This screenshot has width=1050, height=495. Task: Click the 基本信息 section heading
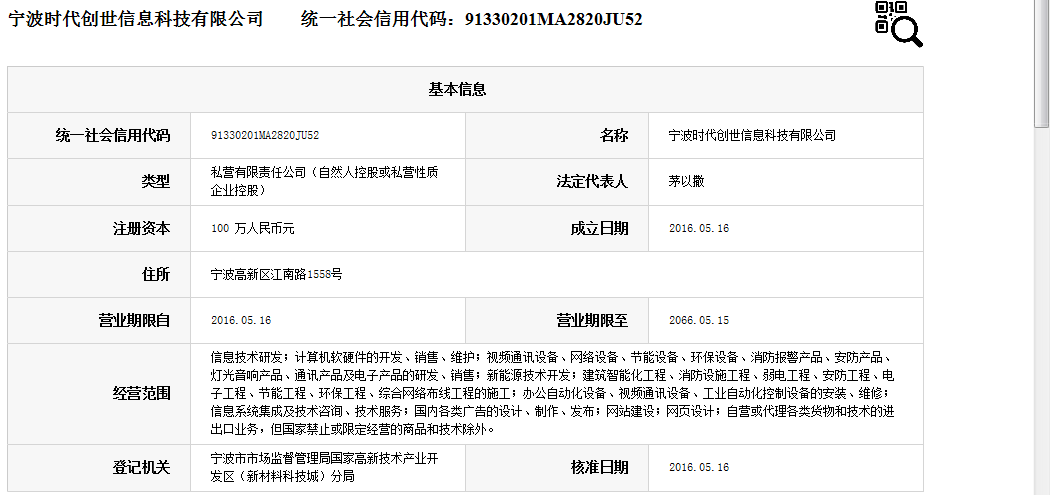(457, 89)
